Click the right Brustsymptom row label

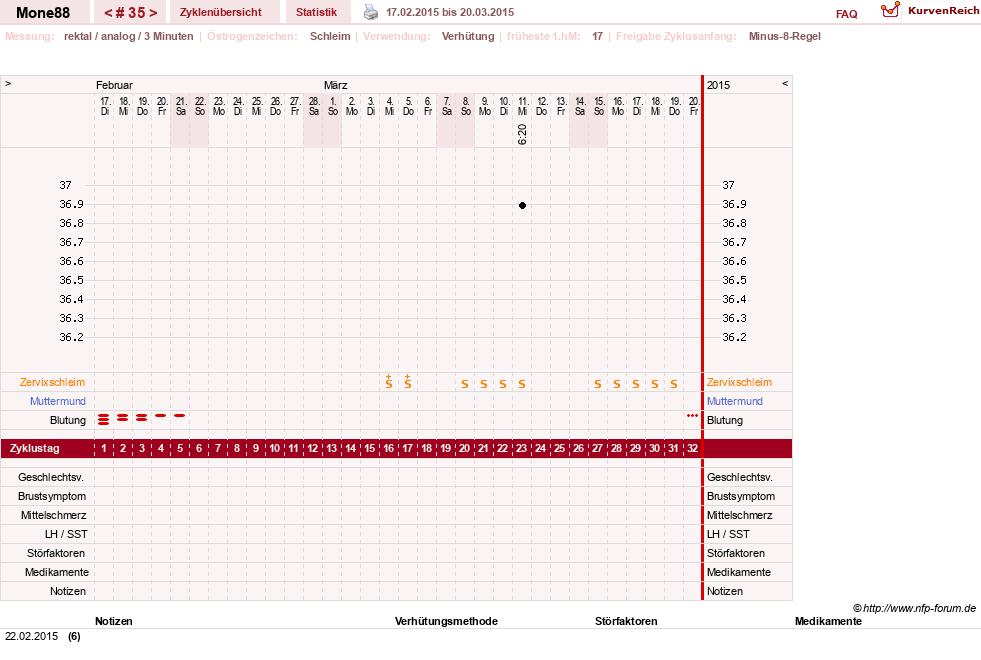[741, 496]
